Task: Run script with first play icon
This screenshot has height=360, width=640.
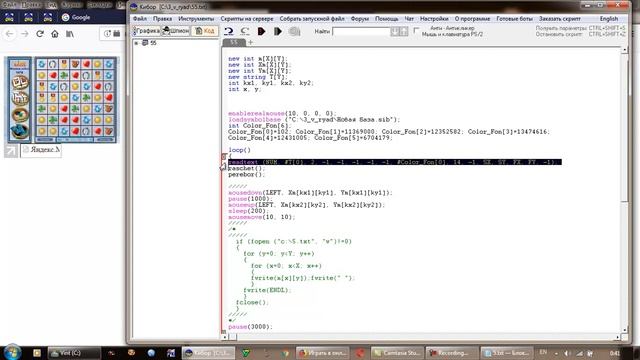Action: pyautogui.click(x=261, y=31)
